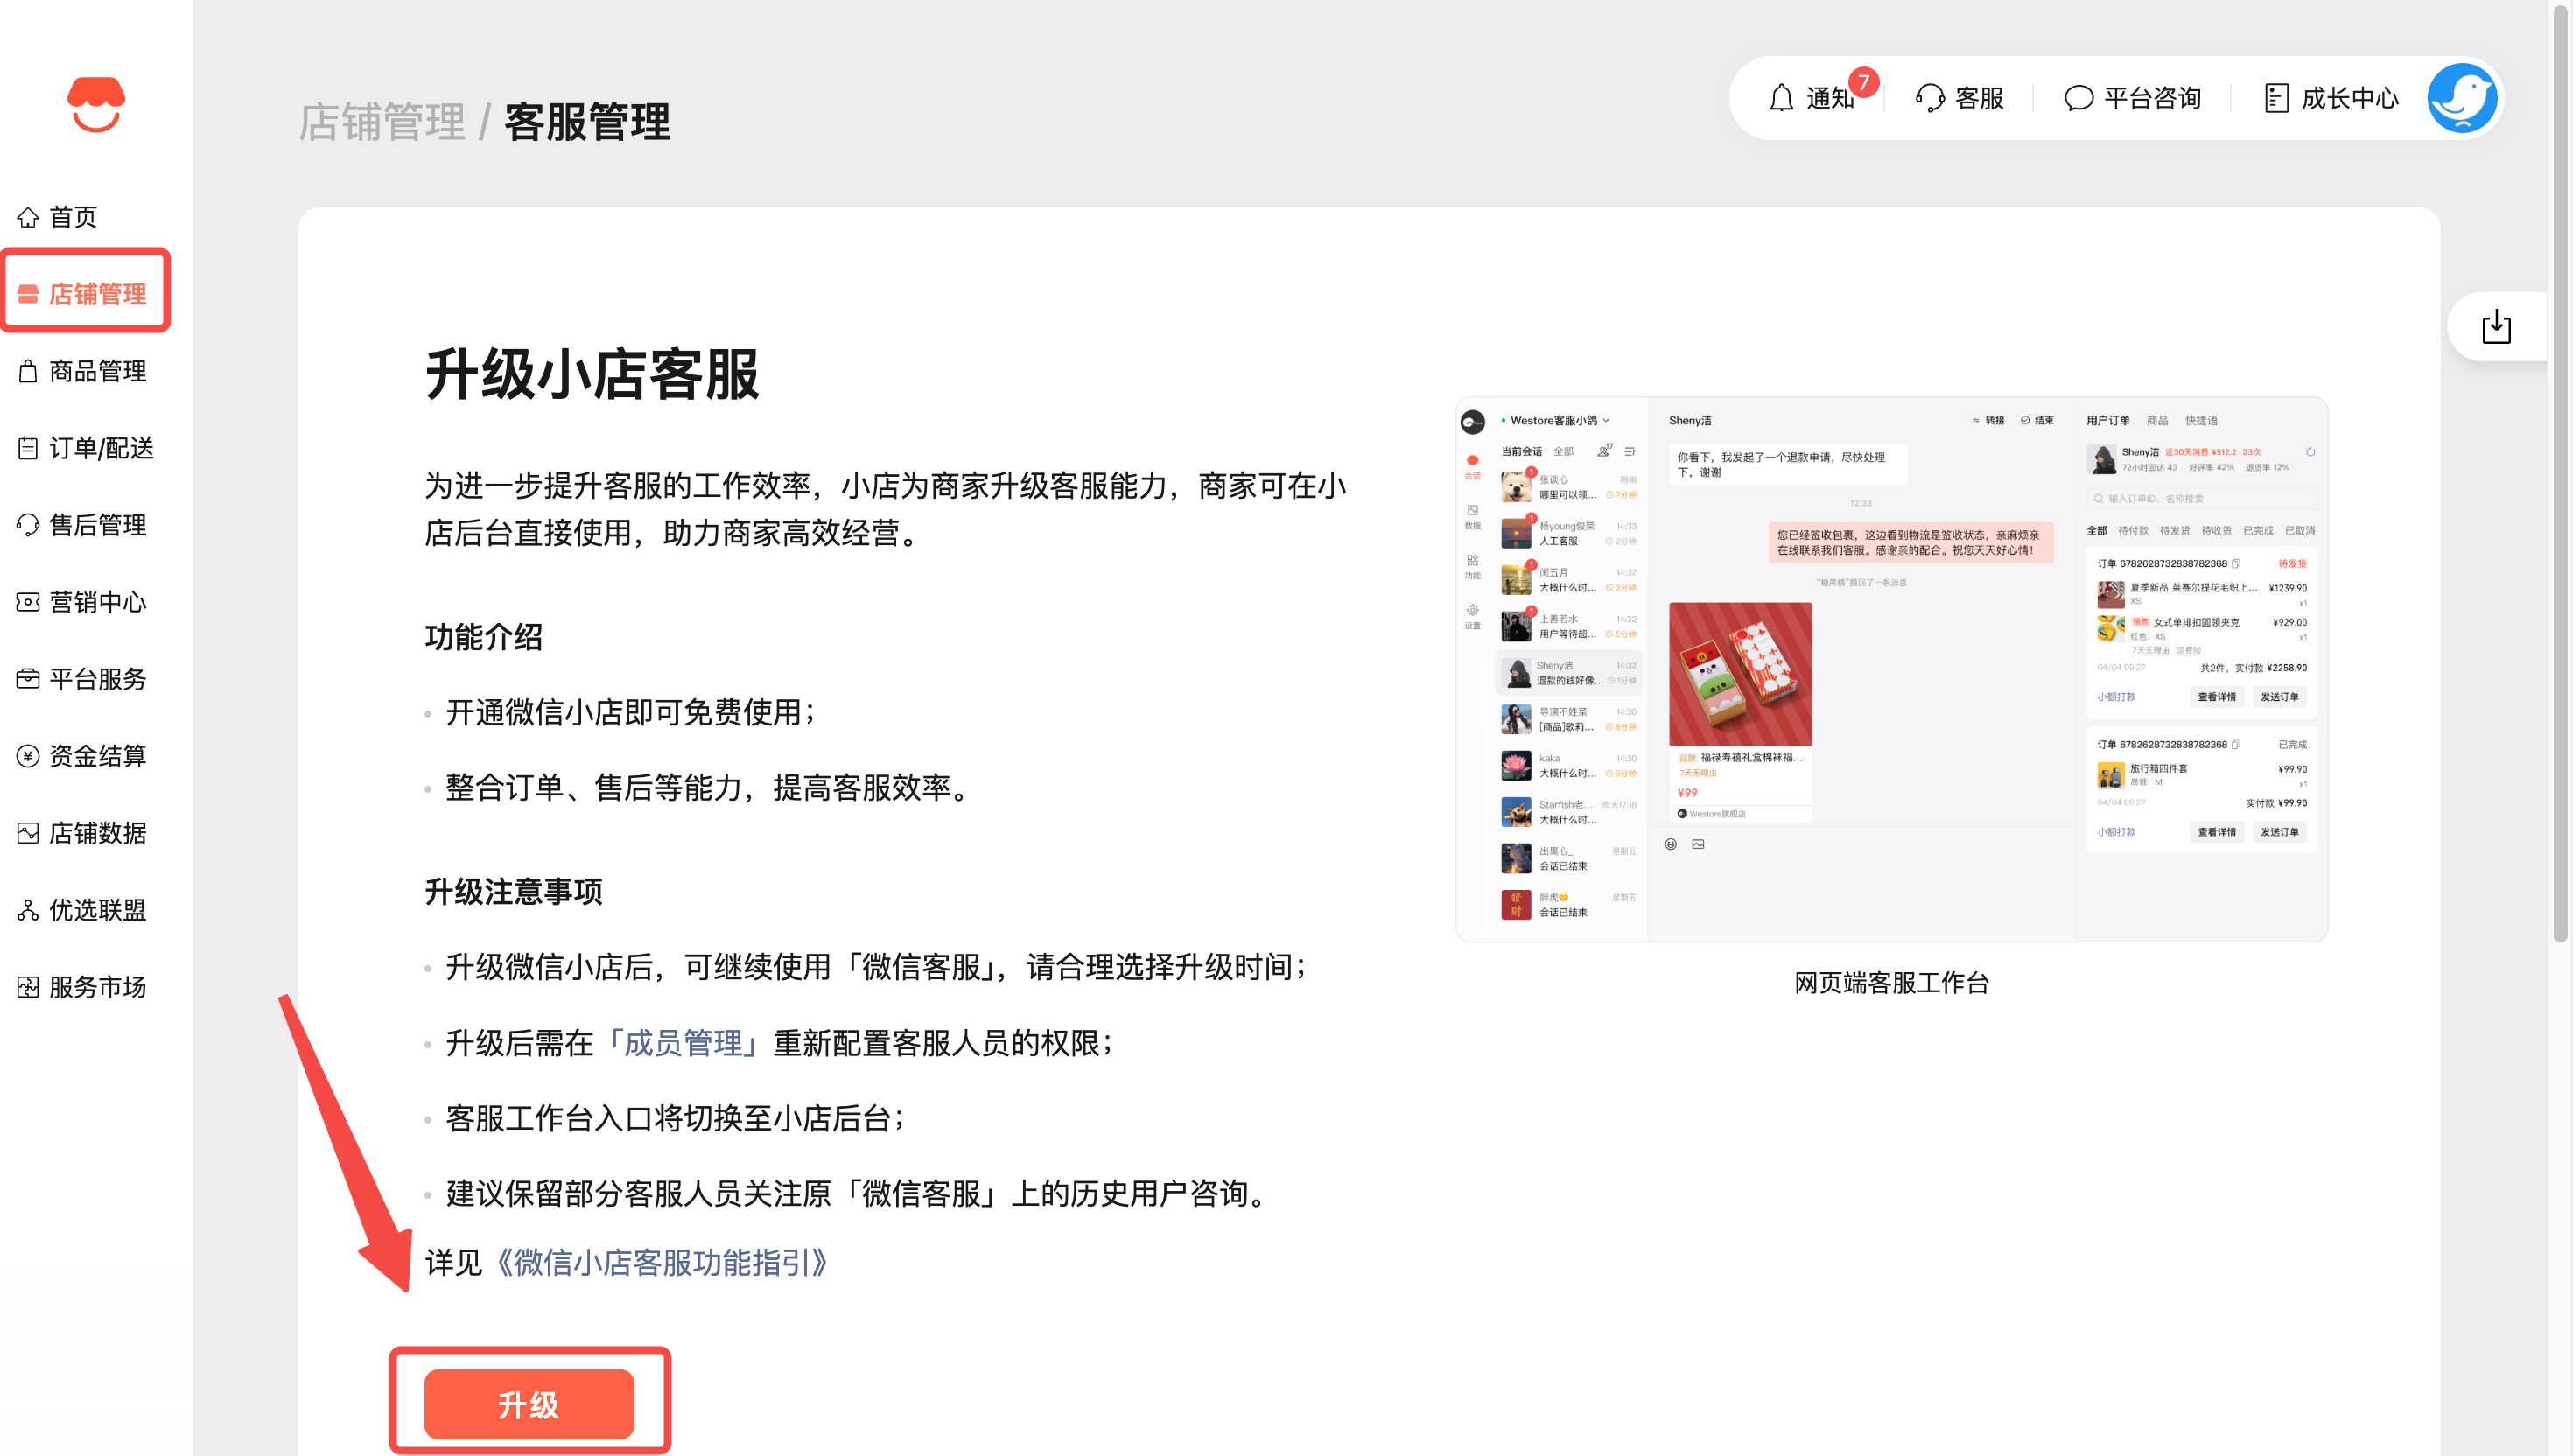Click the 升级注意事项 subheading
This screenshot has width=2573, height=1456.
513,891
